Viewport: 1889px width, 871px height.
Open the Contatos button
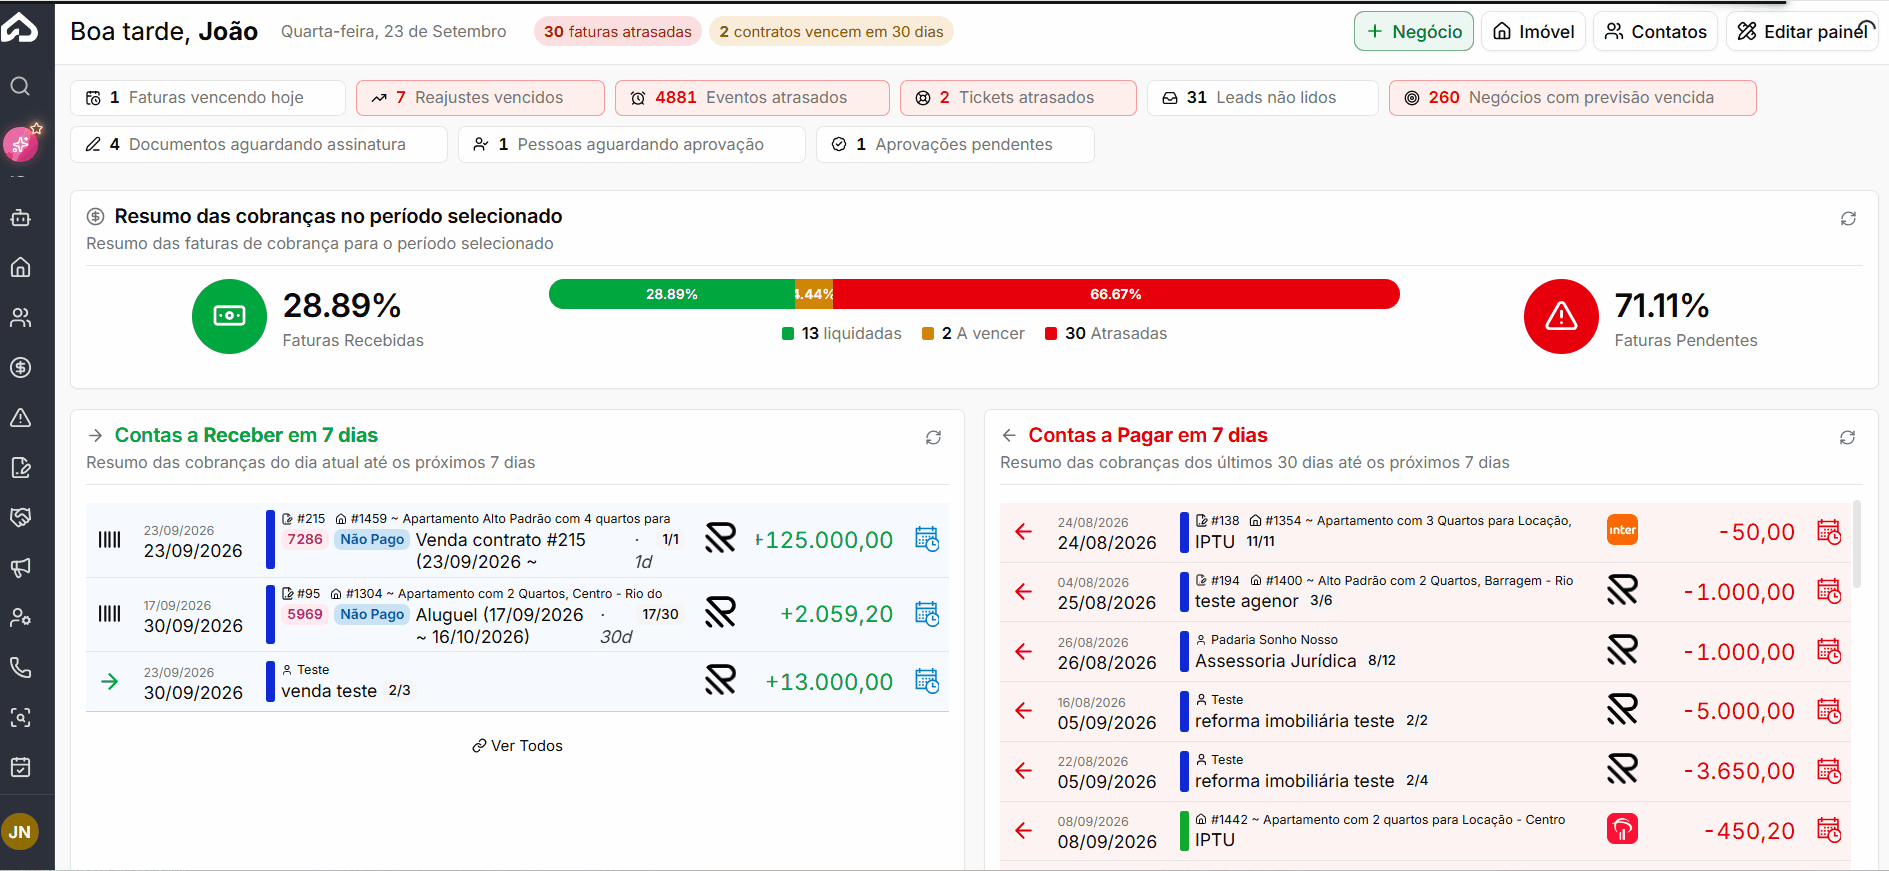(1655, 31)
